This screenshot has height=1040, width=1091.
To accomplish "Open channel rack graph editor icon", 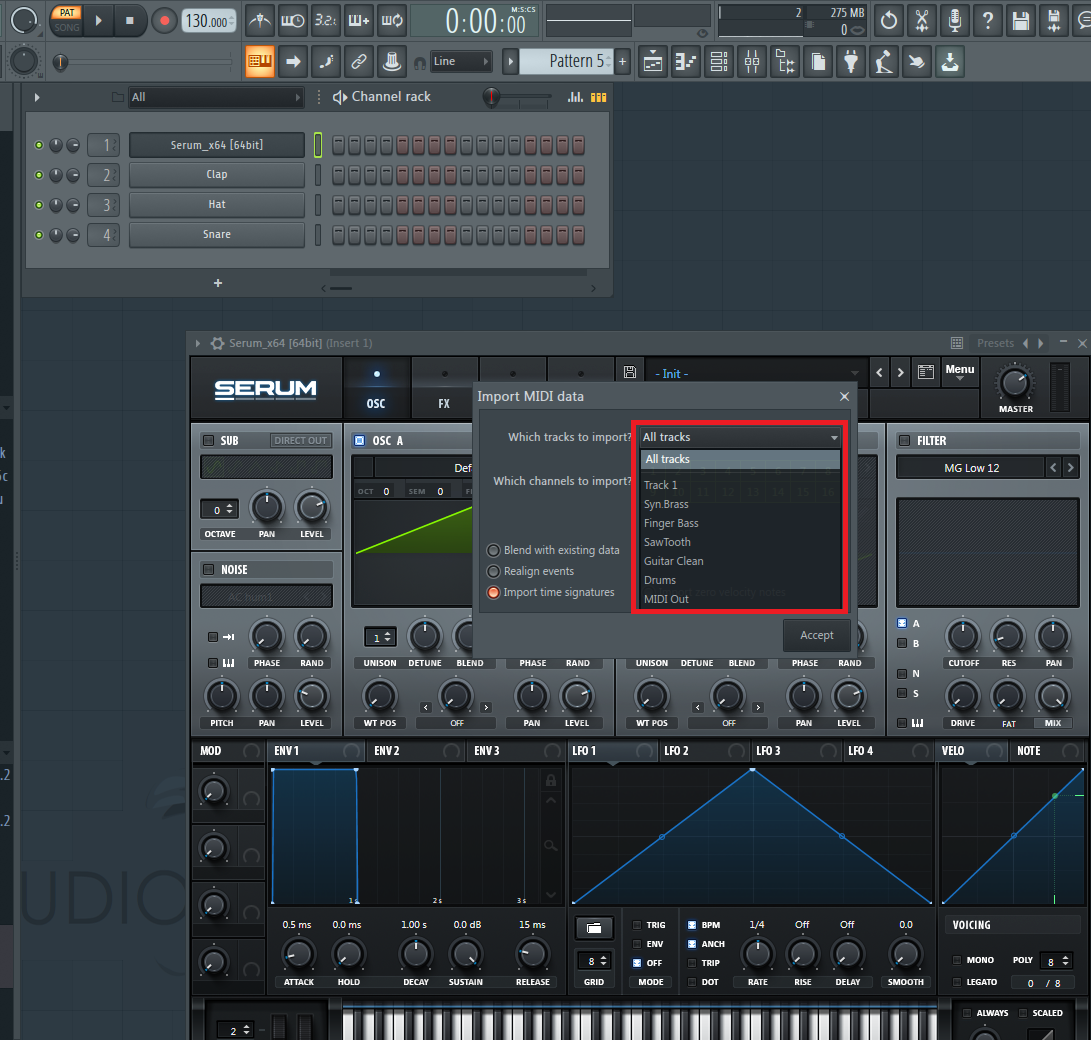I will [x=575, y=97].
